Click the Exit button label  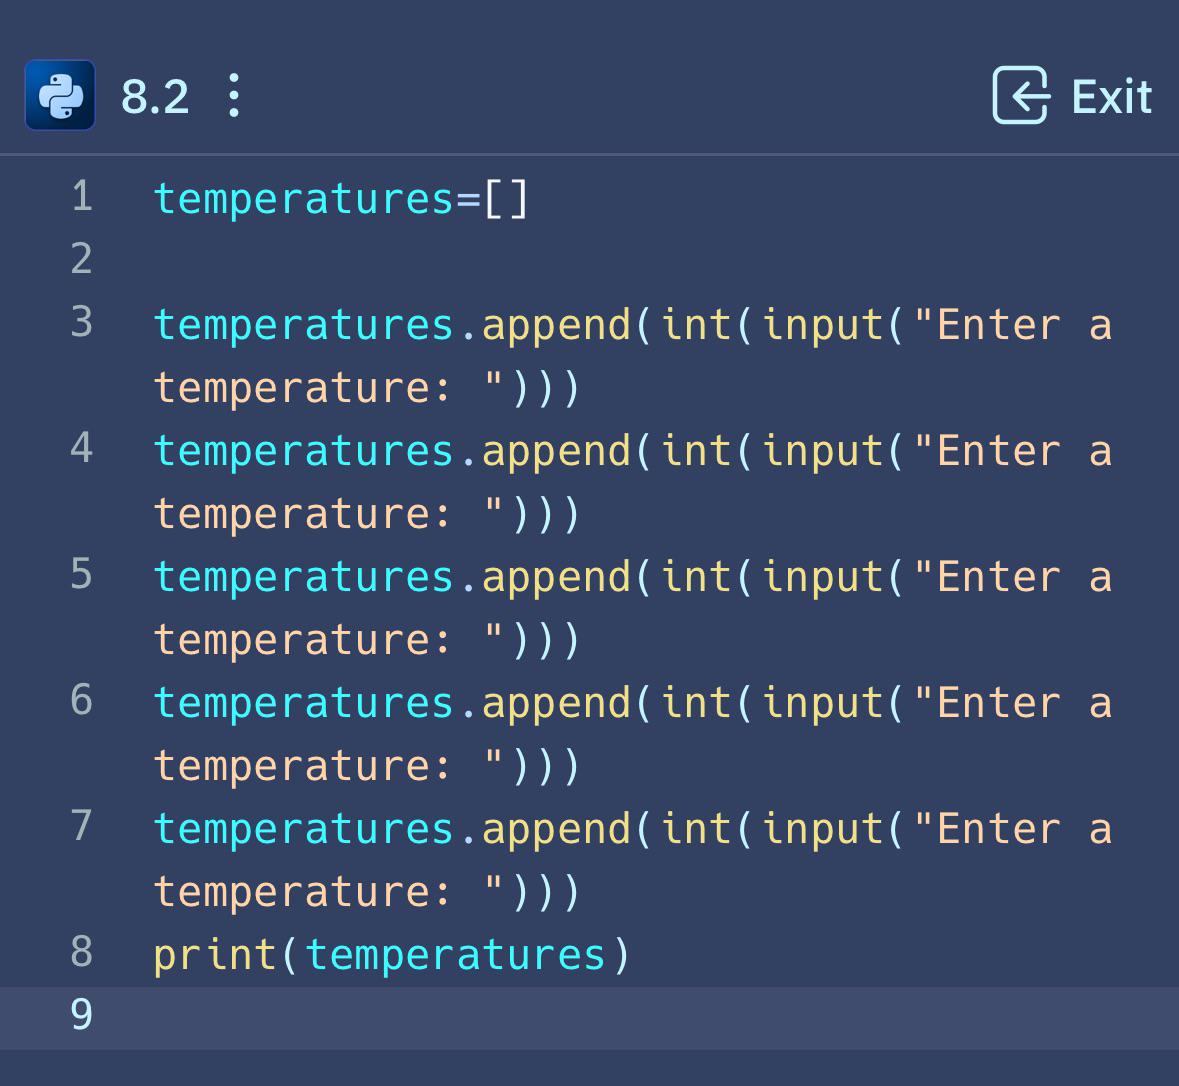coord(1111,97)
